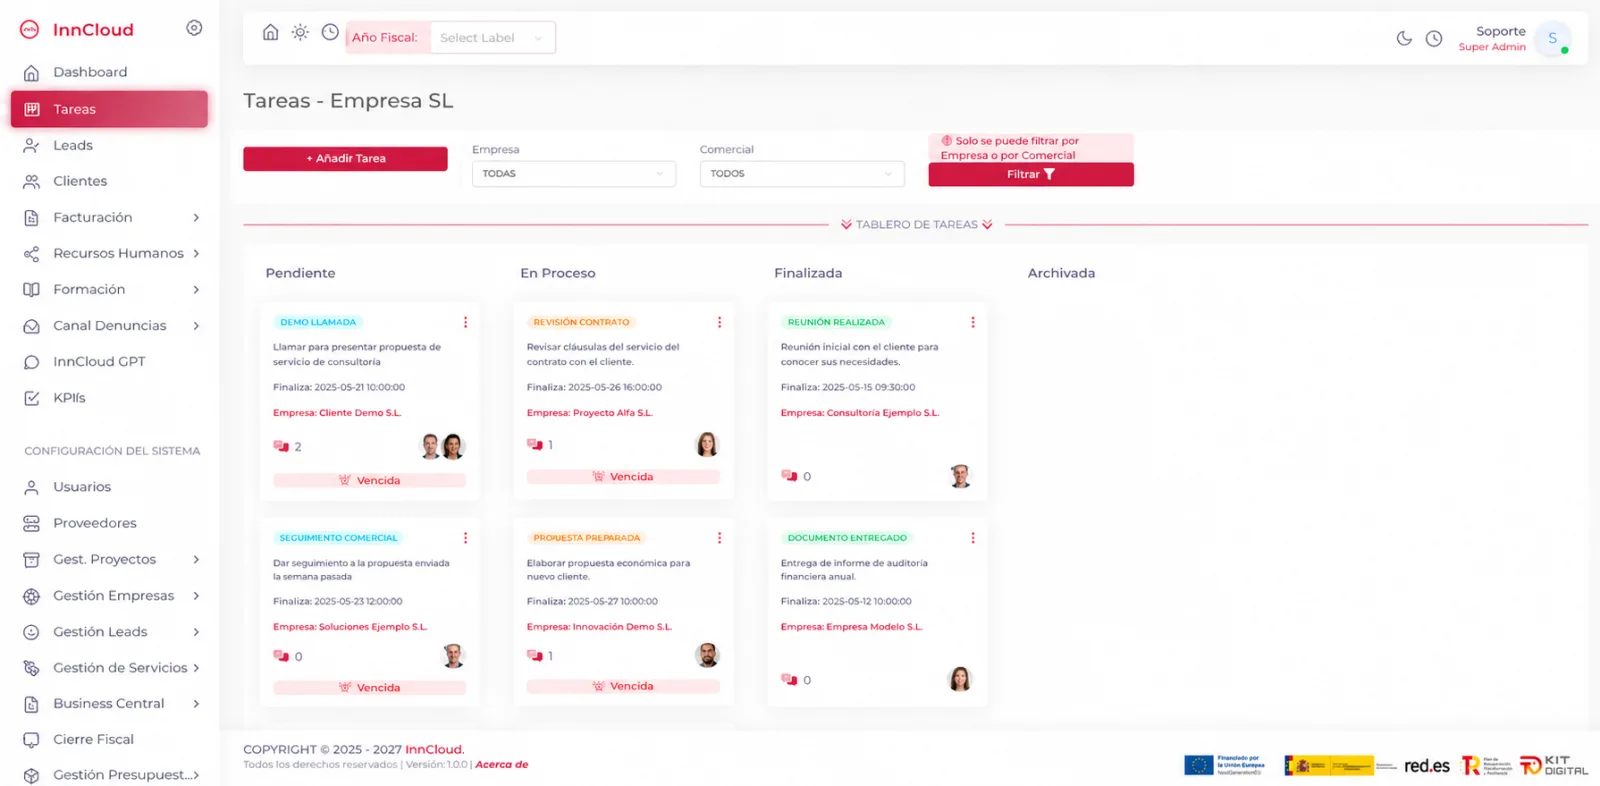Click the Acerca de footer link

(x=502, y=765)
